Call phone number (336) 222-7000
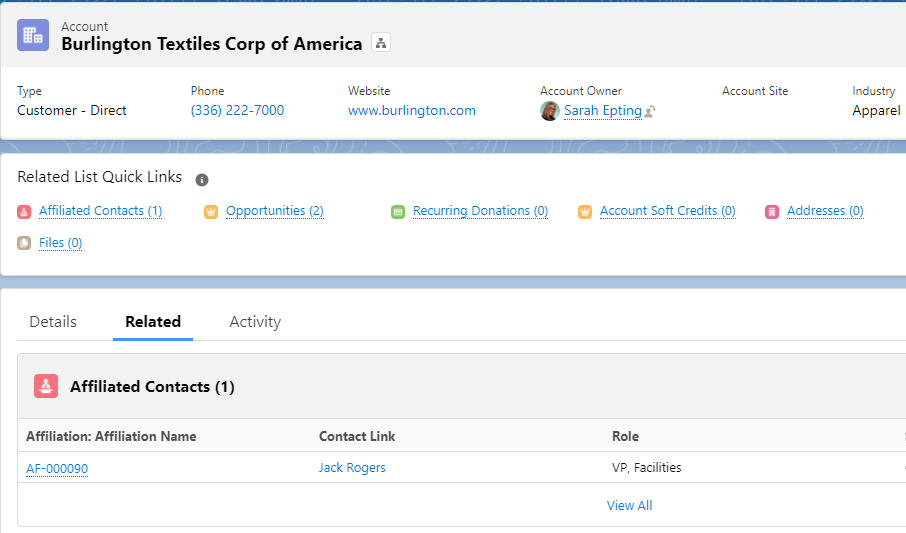Screen dimensions: 906x533 coord(237,110)
